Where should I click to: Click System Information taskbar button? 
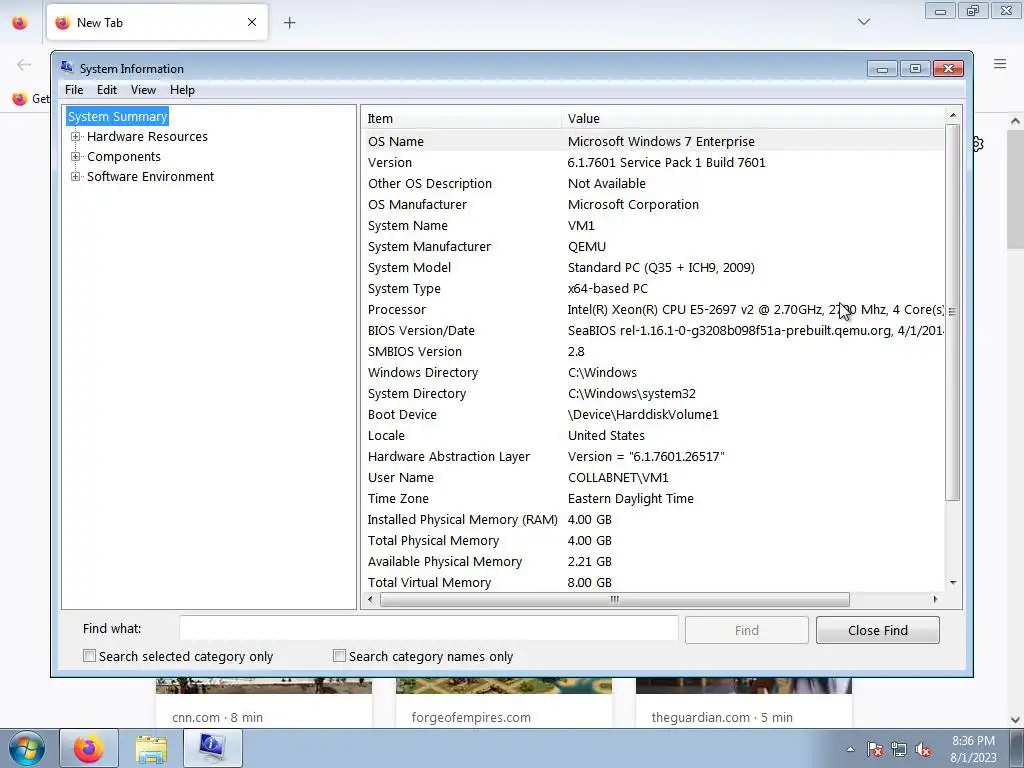click(x=212, y=748)
